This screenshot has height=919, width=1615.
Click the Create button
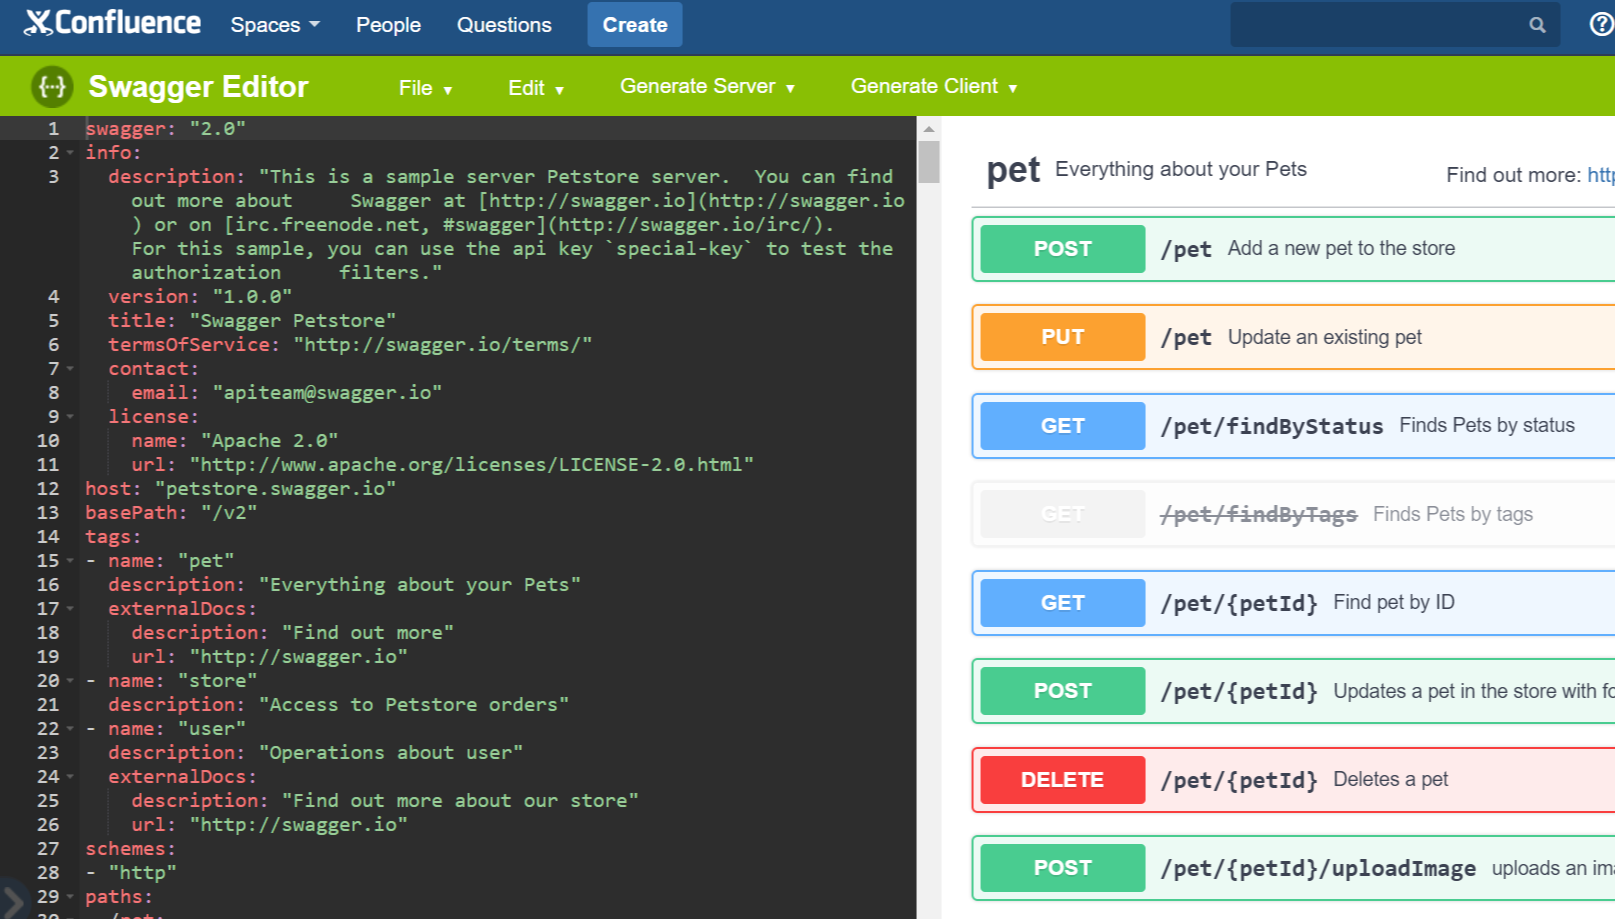point(635,25)
